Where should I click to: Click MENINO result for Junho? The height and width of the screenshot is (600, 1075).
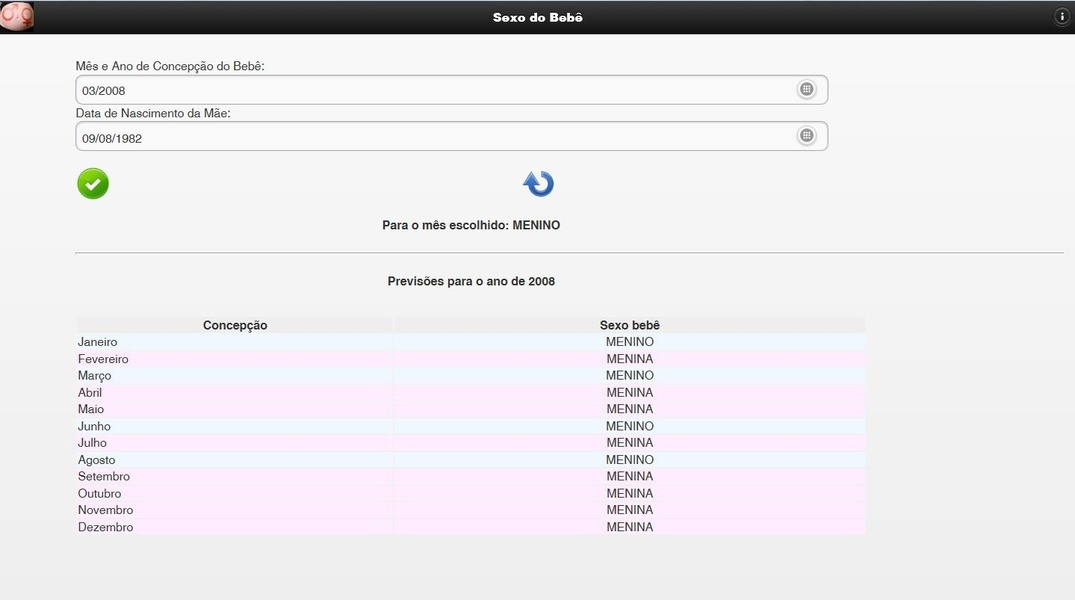click(x=629, y=426)
